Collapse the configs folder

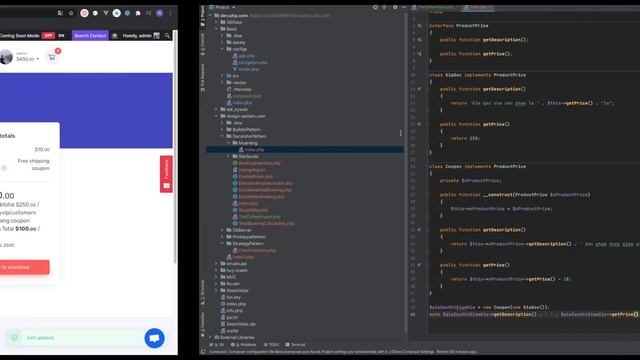coord(222,49)
